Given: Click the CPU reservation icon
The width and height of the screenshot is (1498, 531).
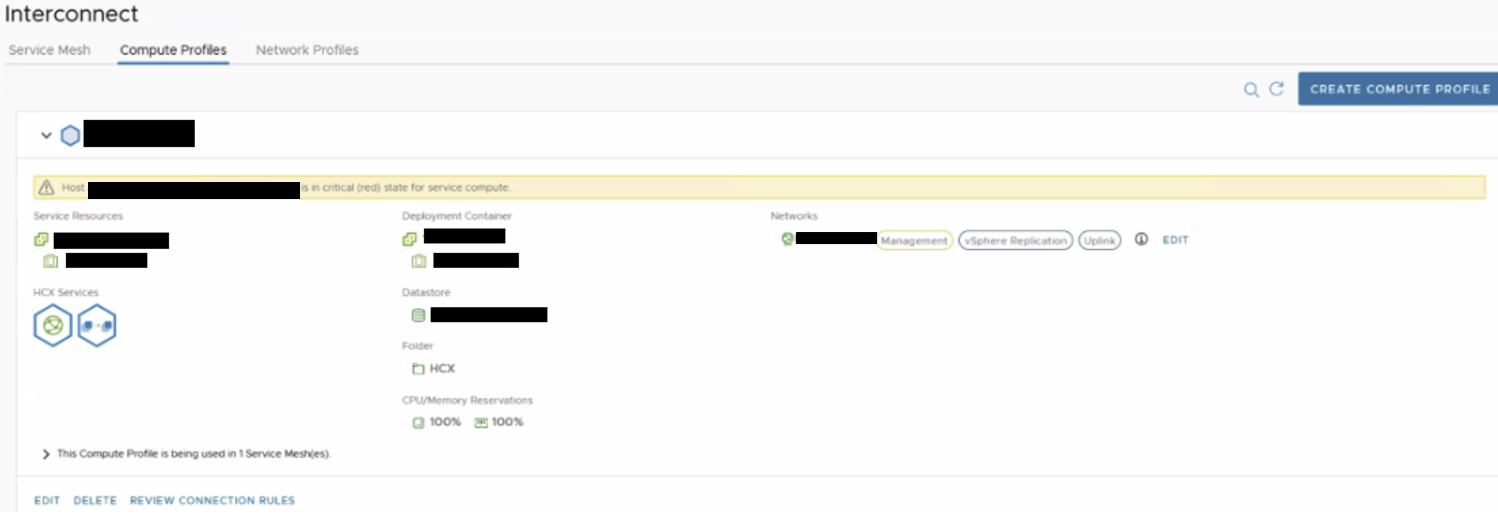Looking at the screenshot, I should point(419,422).
